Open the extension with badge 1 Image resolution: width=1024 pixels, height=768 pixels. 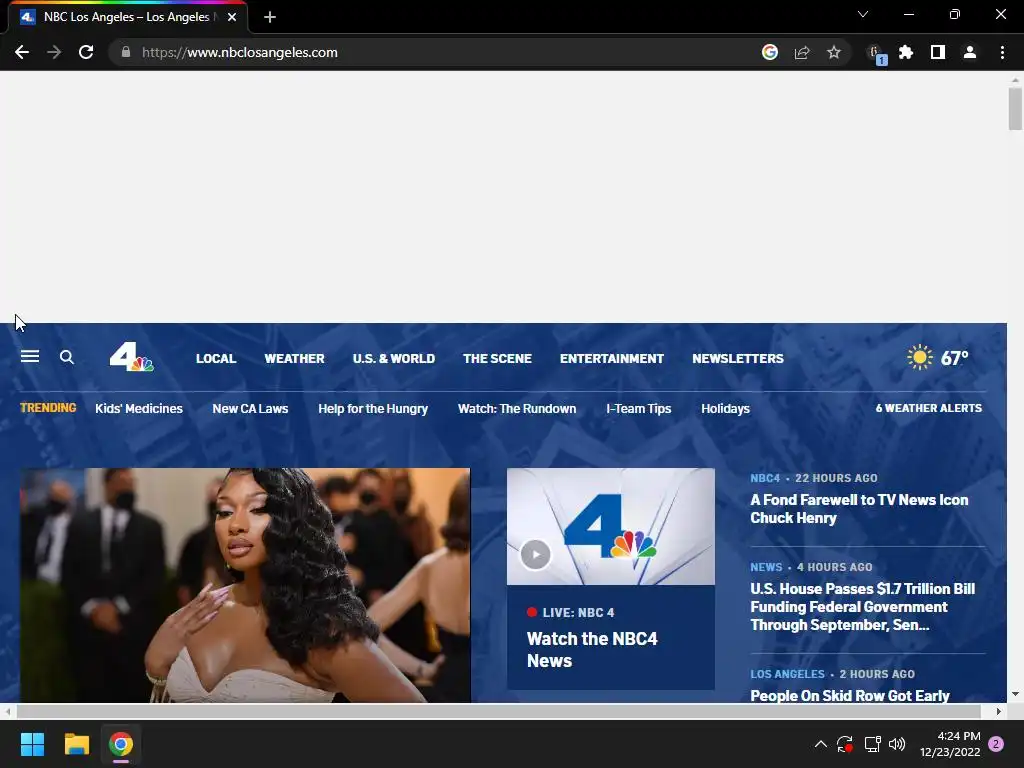coord(876,54)
